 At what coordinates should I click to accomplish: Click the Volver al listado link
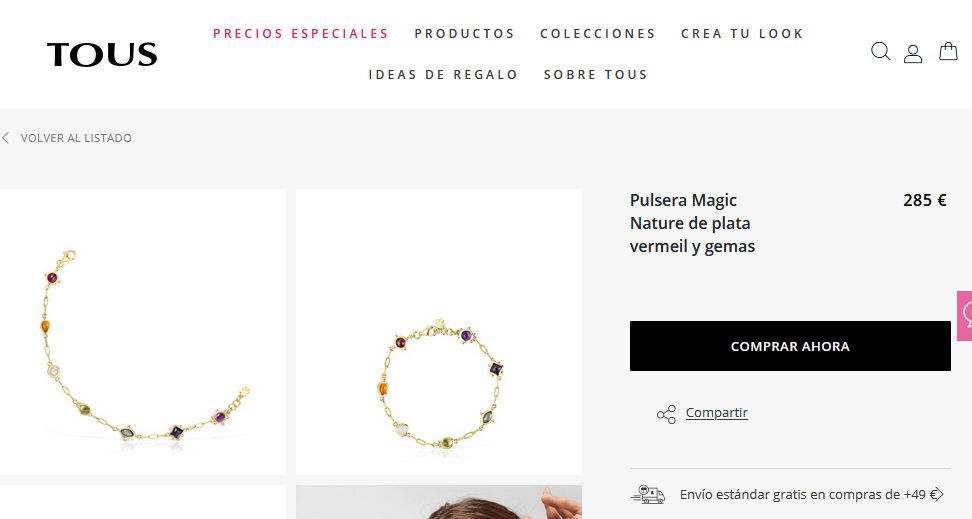(76, 138)
